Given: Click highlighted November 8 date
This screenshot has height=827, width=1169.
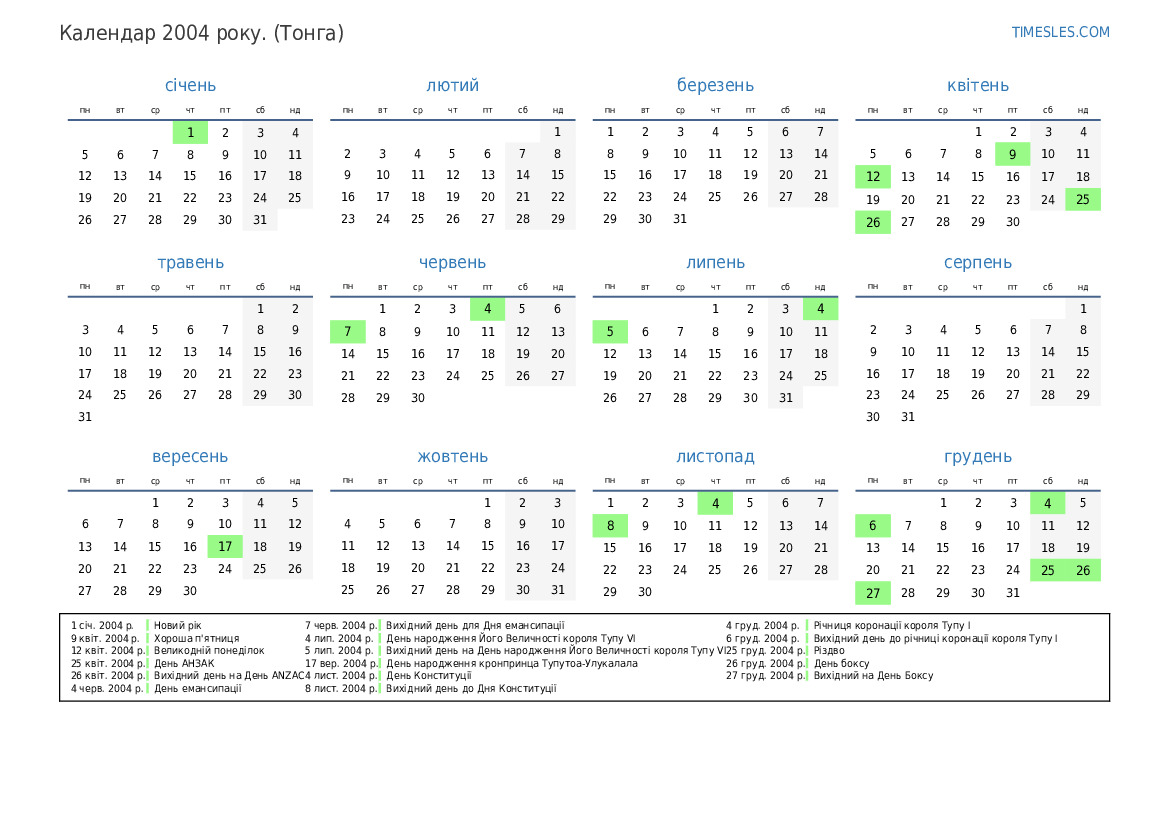Looking at the screenshot, I should tap(610, 526).
